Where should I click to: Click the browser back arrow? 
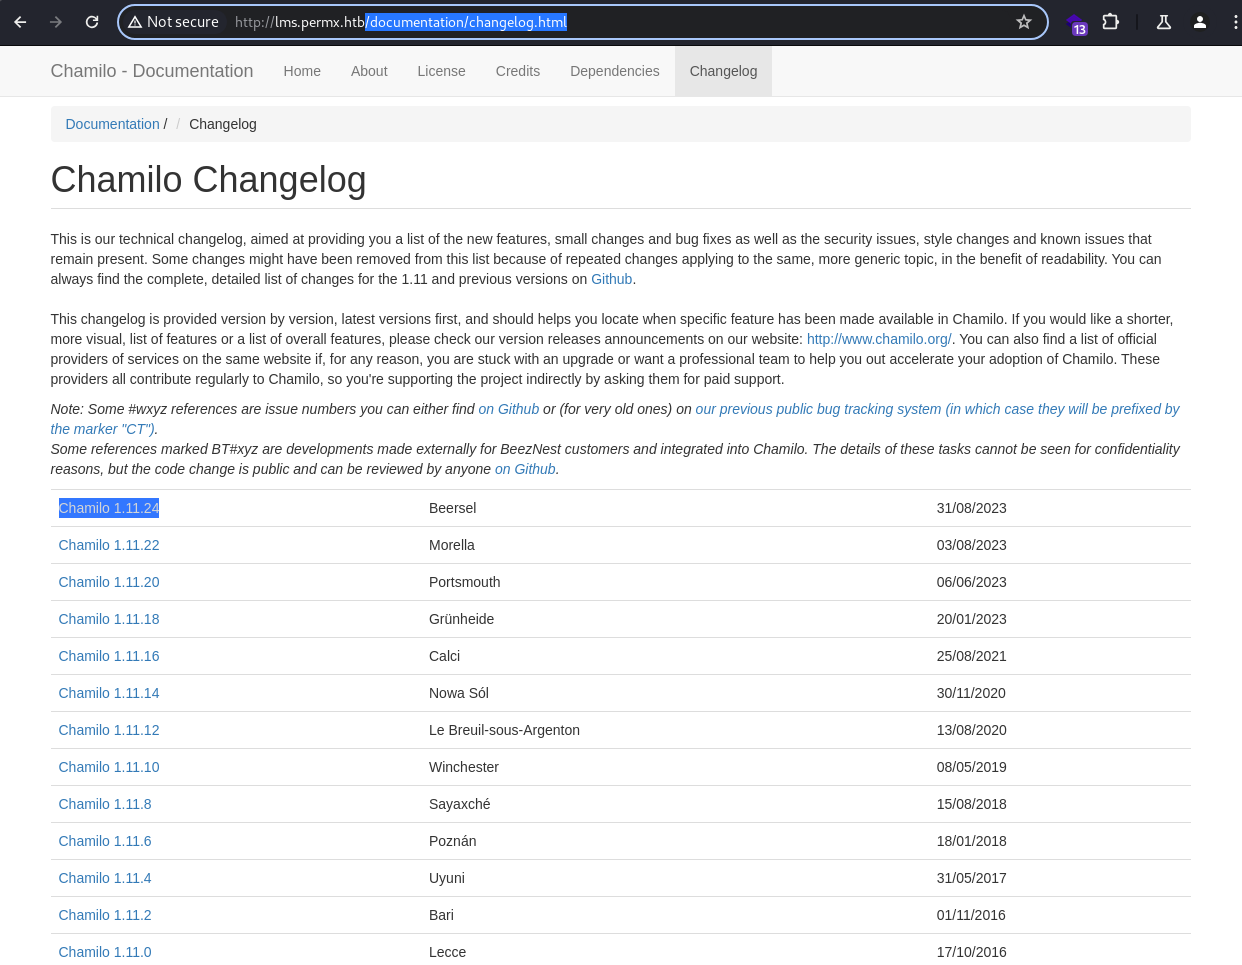point(20,22)
